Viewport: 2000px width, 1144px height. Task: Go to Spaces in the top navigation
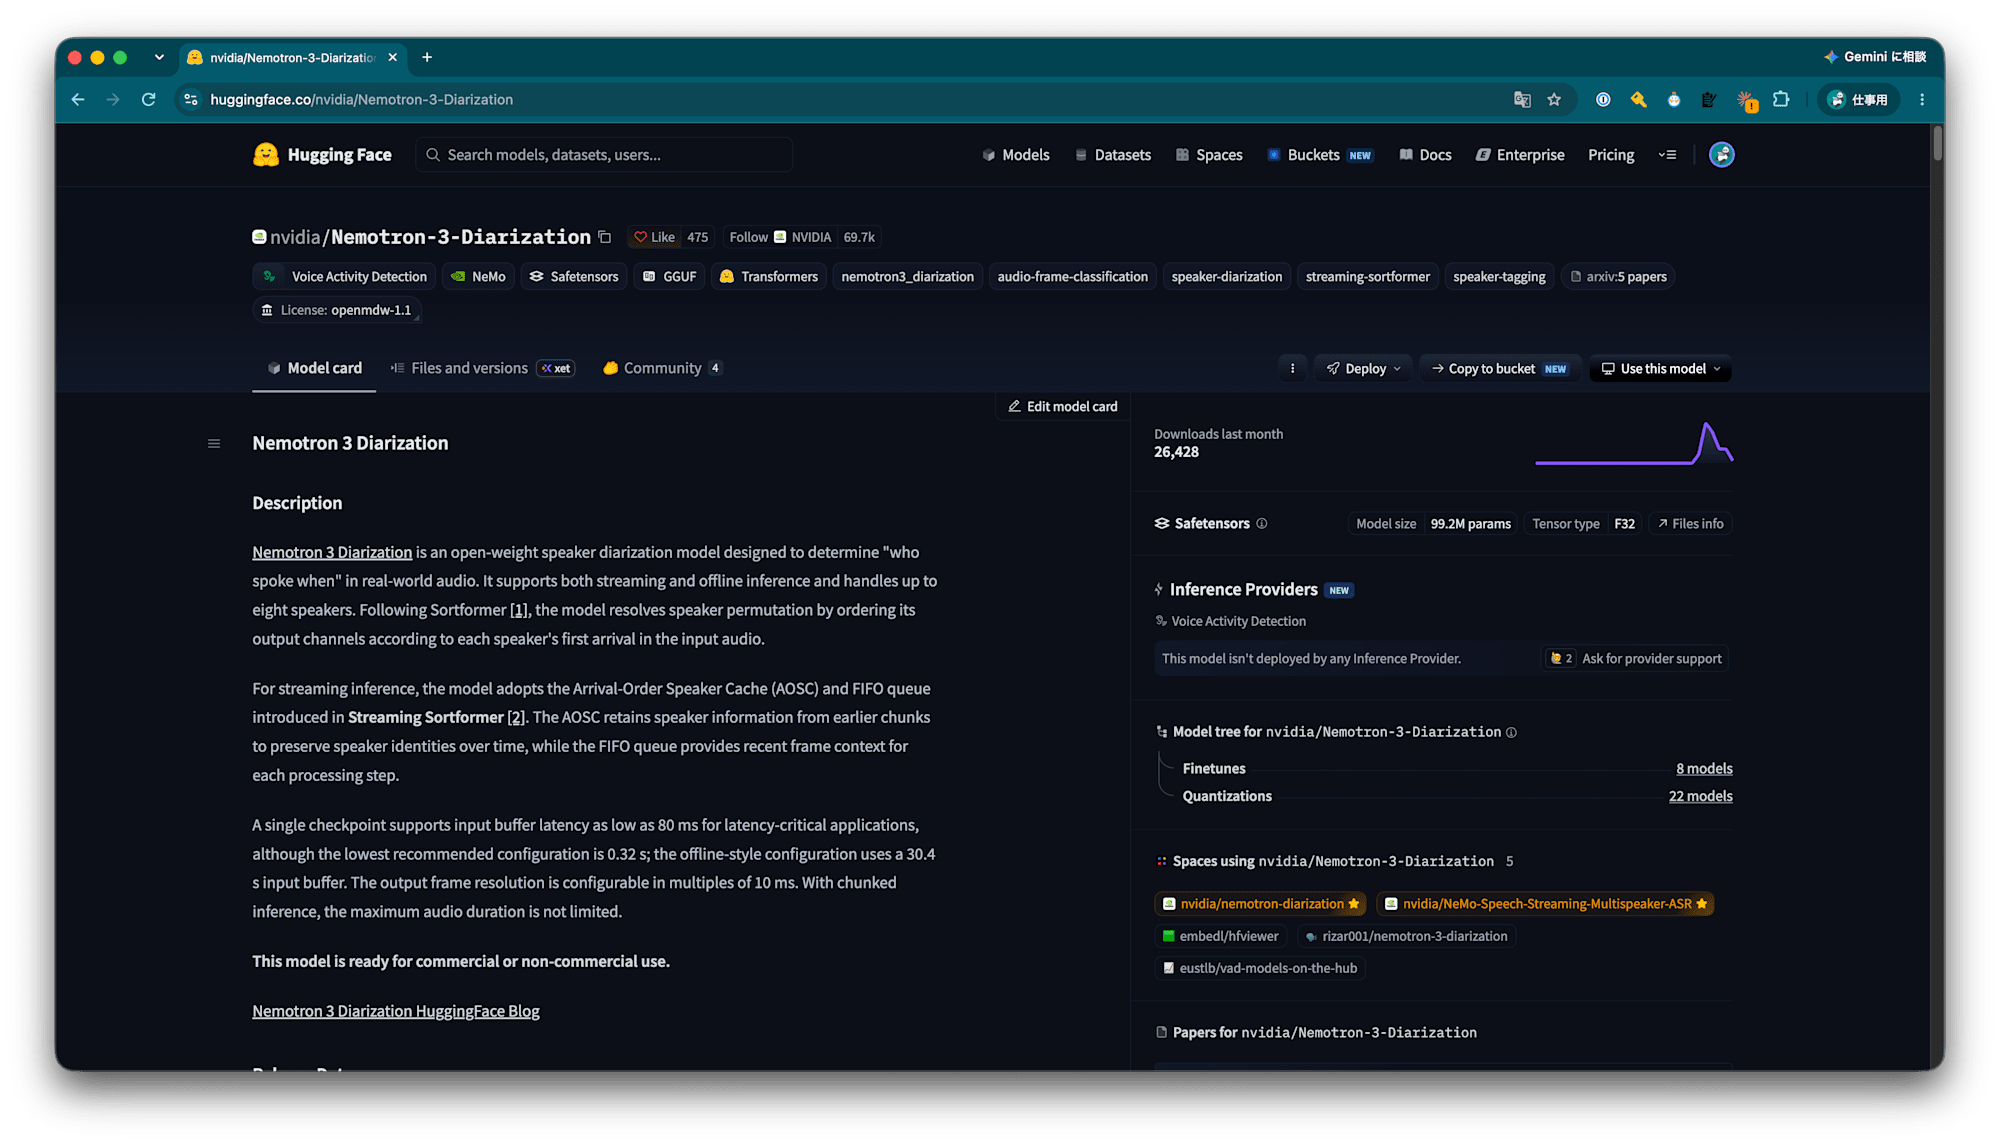tap(1209, 155)
